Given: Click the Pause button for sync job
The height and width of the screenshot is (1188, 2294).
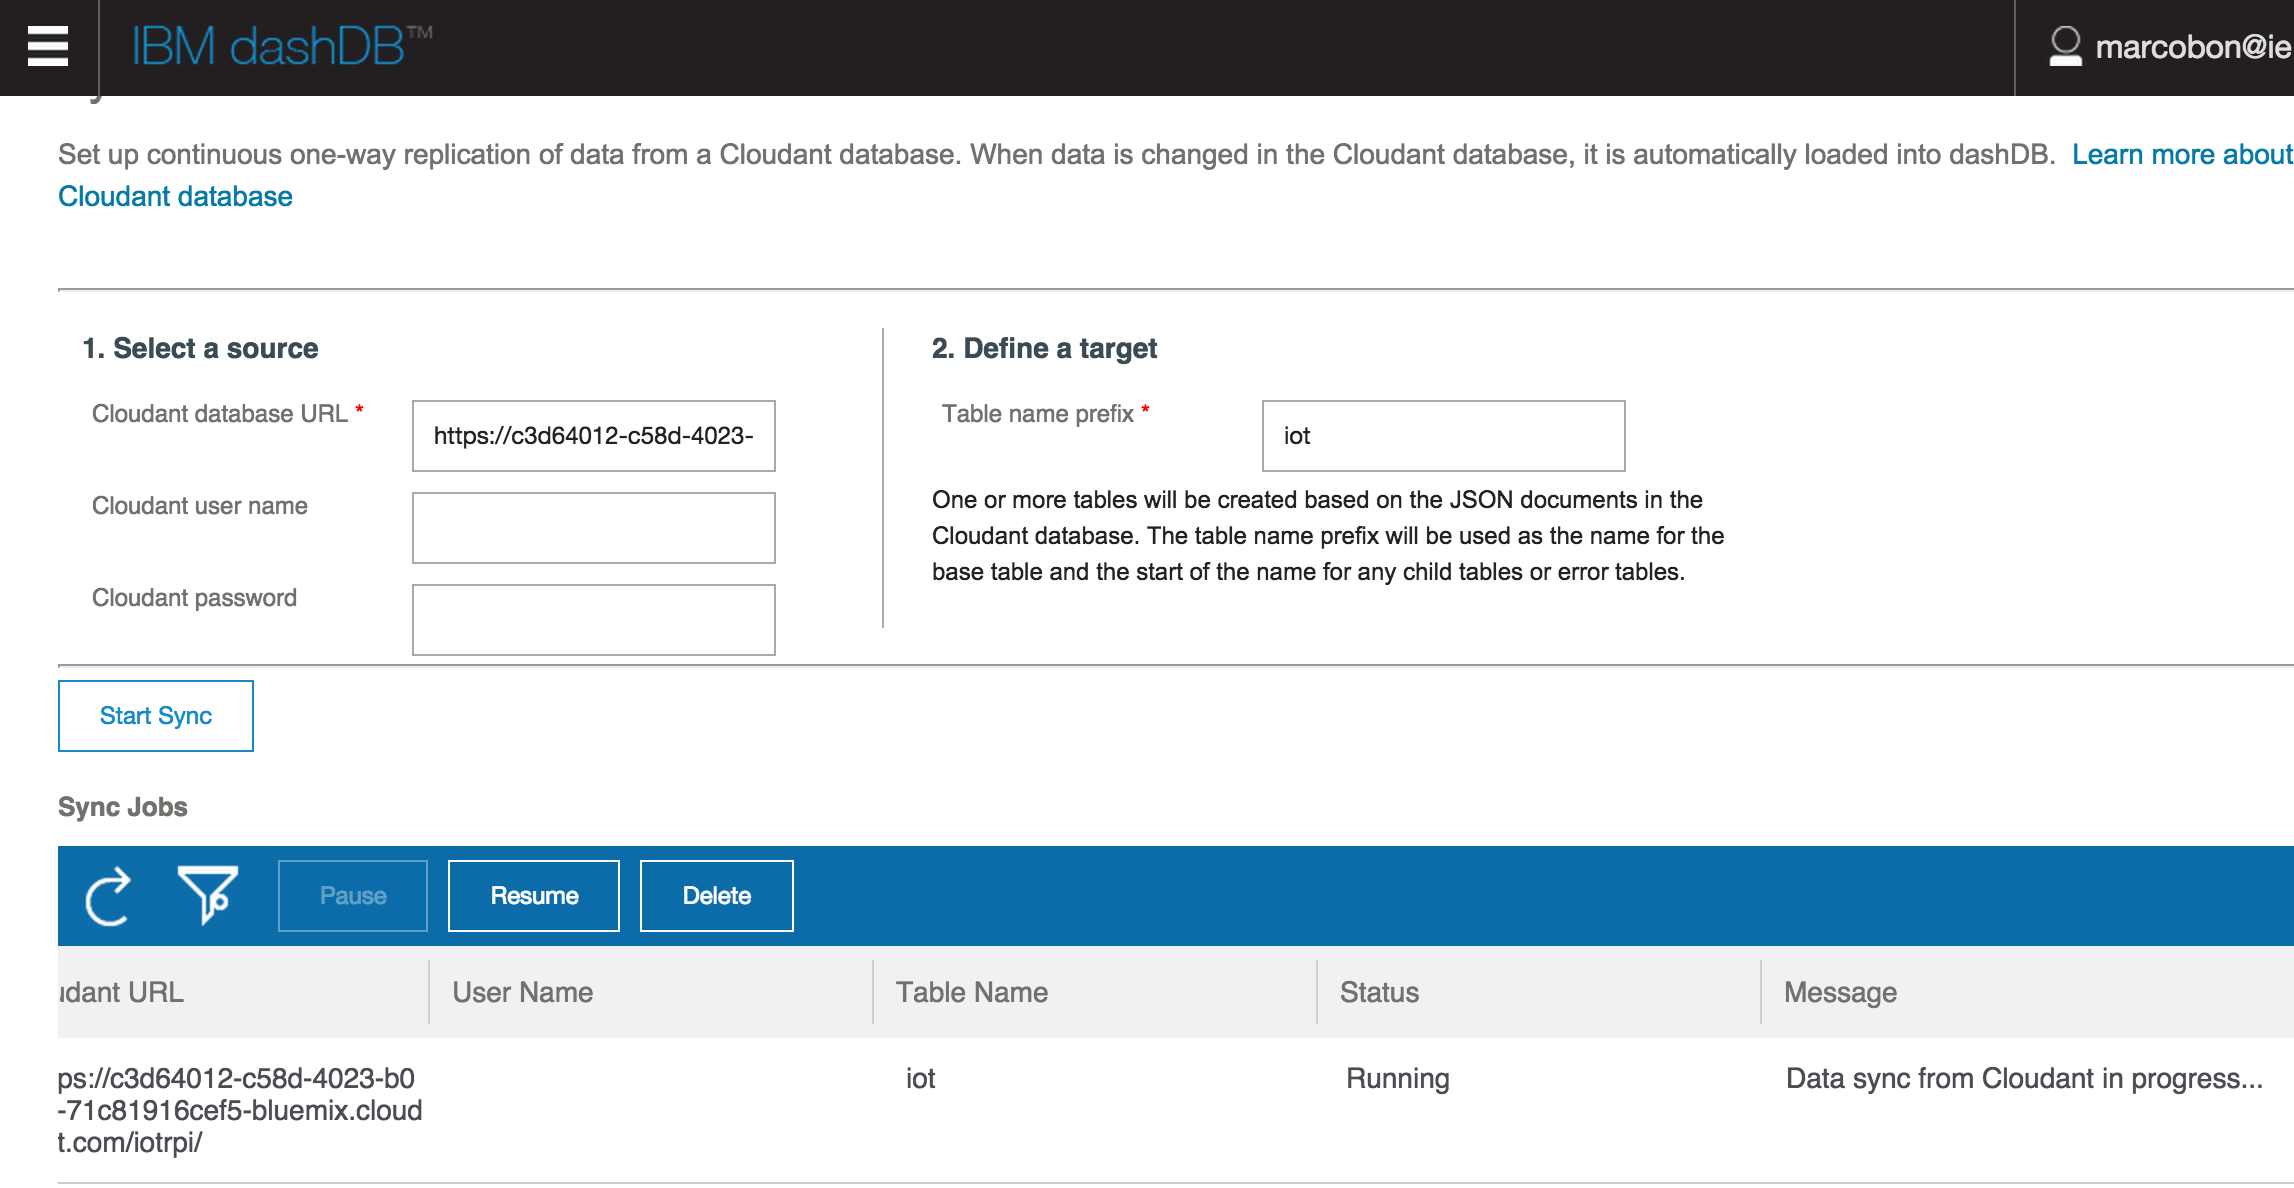Looking at the screenshot, I should click(353, 896).
